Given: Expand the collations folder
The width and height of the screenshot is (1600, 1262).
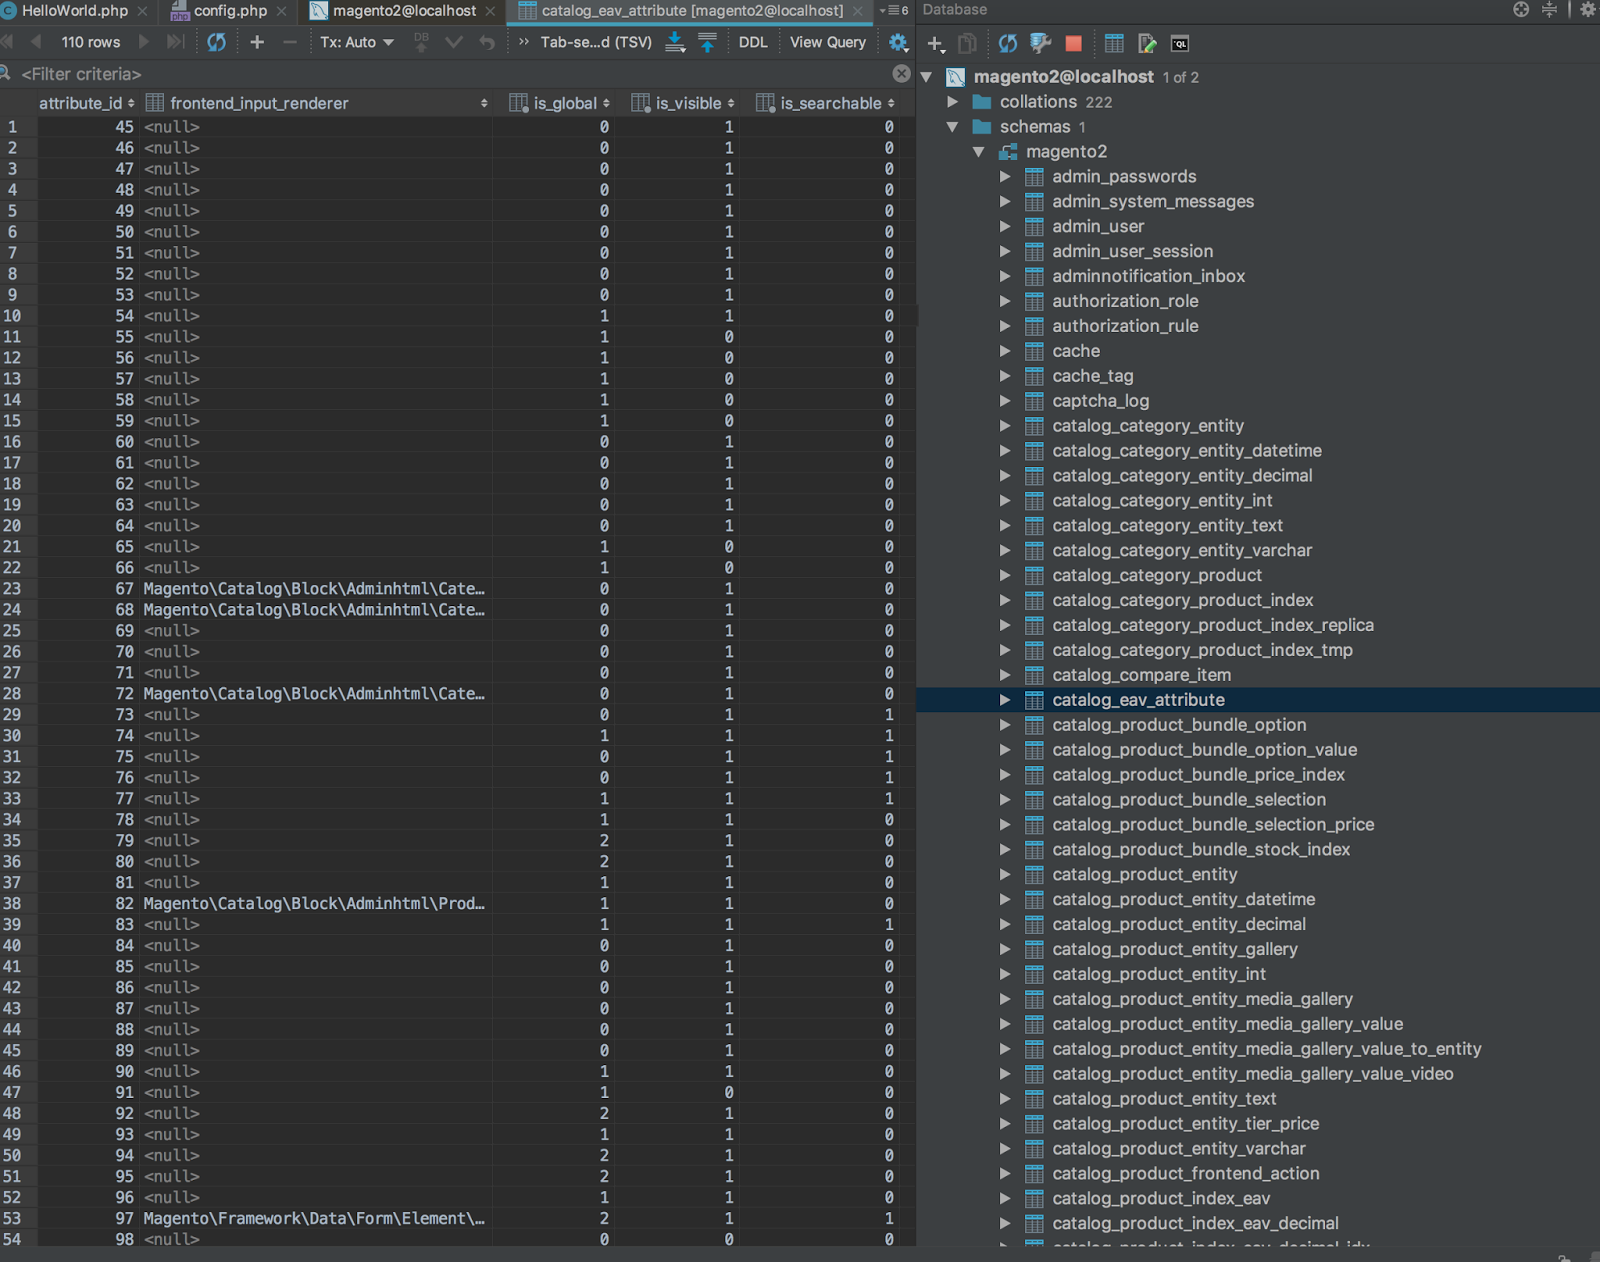Looking at the screenshot, I should (x=952, y=102).
